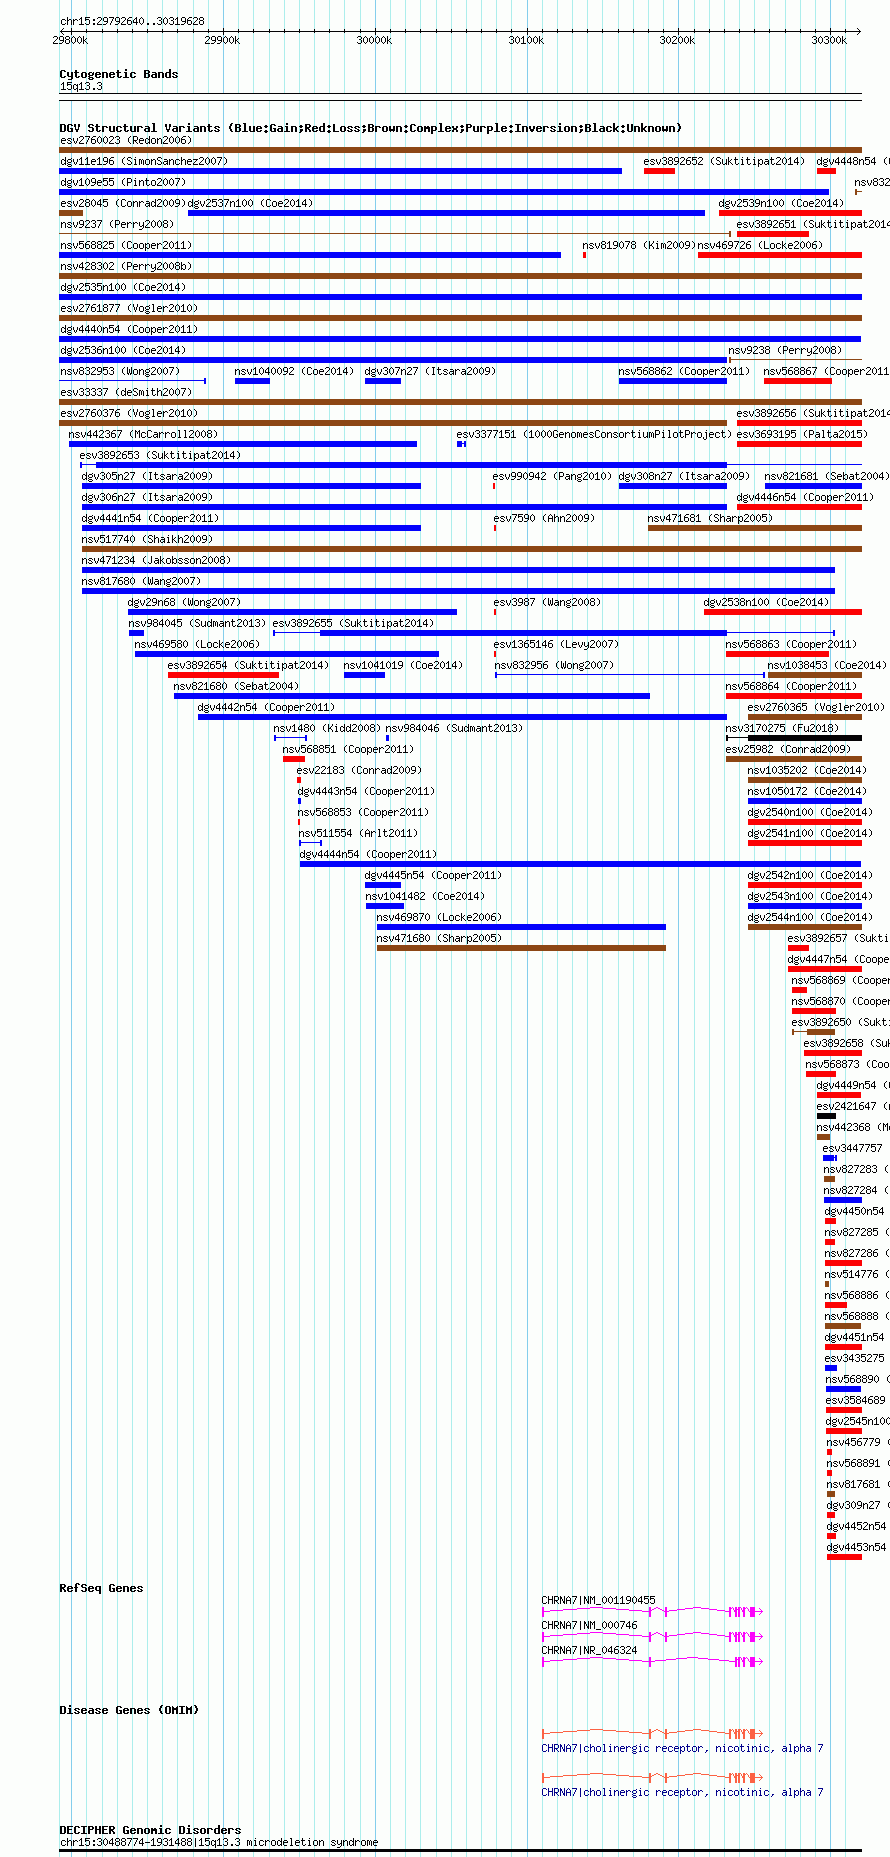Image resolution: width=890 pixels, height=1857 pixels.
Task: Select nsv511554 (Arlt2011) label
Action: pos(358,833)
